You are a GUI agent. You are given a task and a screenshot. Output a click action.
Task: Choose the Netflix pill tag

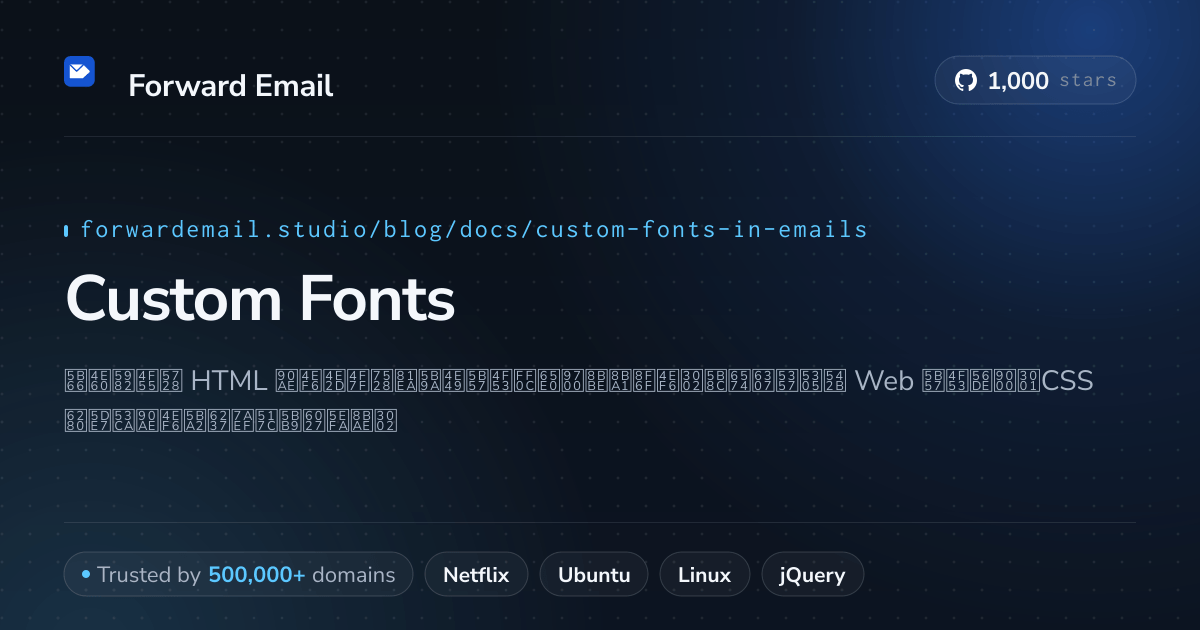[476, 575]
